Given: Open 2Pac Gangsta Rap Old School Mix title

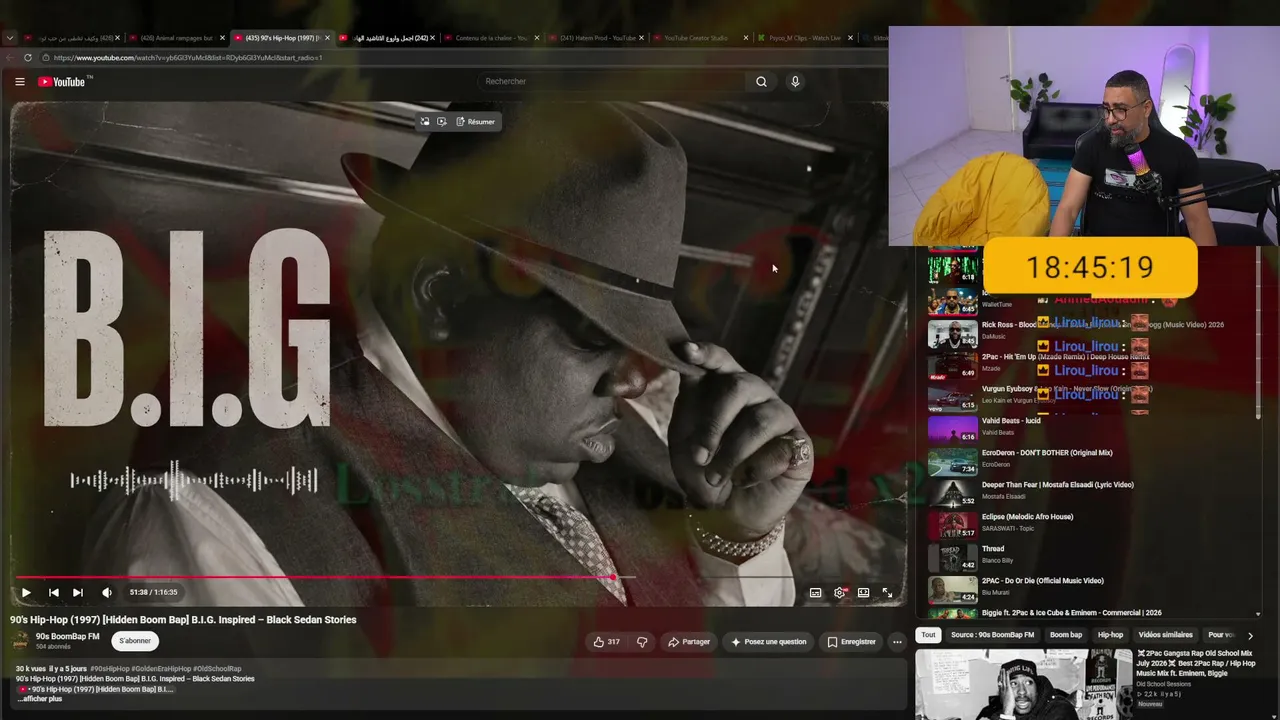Looking at the screenshot, I should click(x=1195, y=663).
